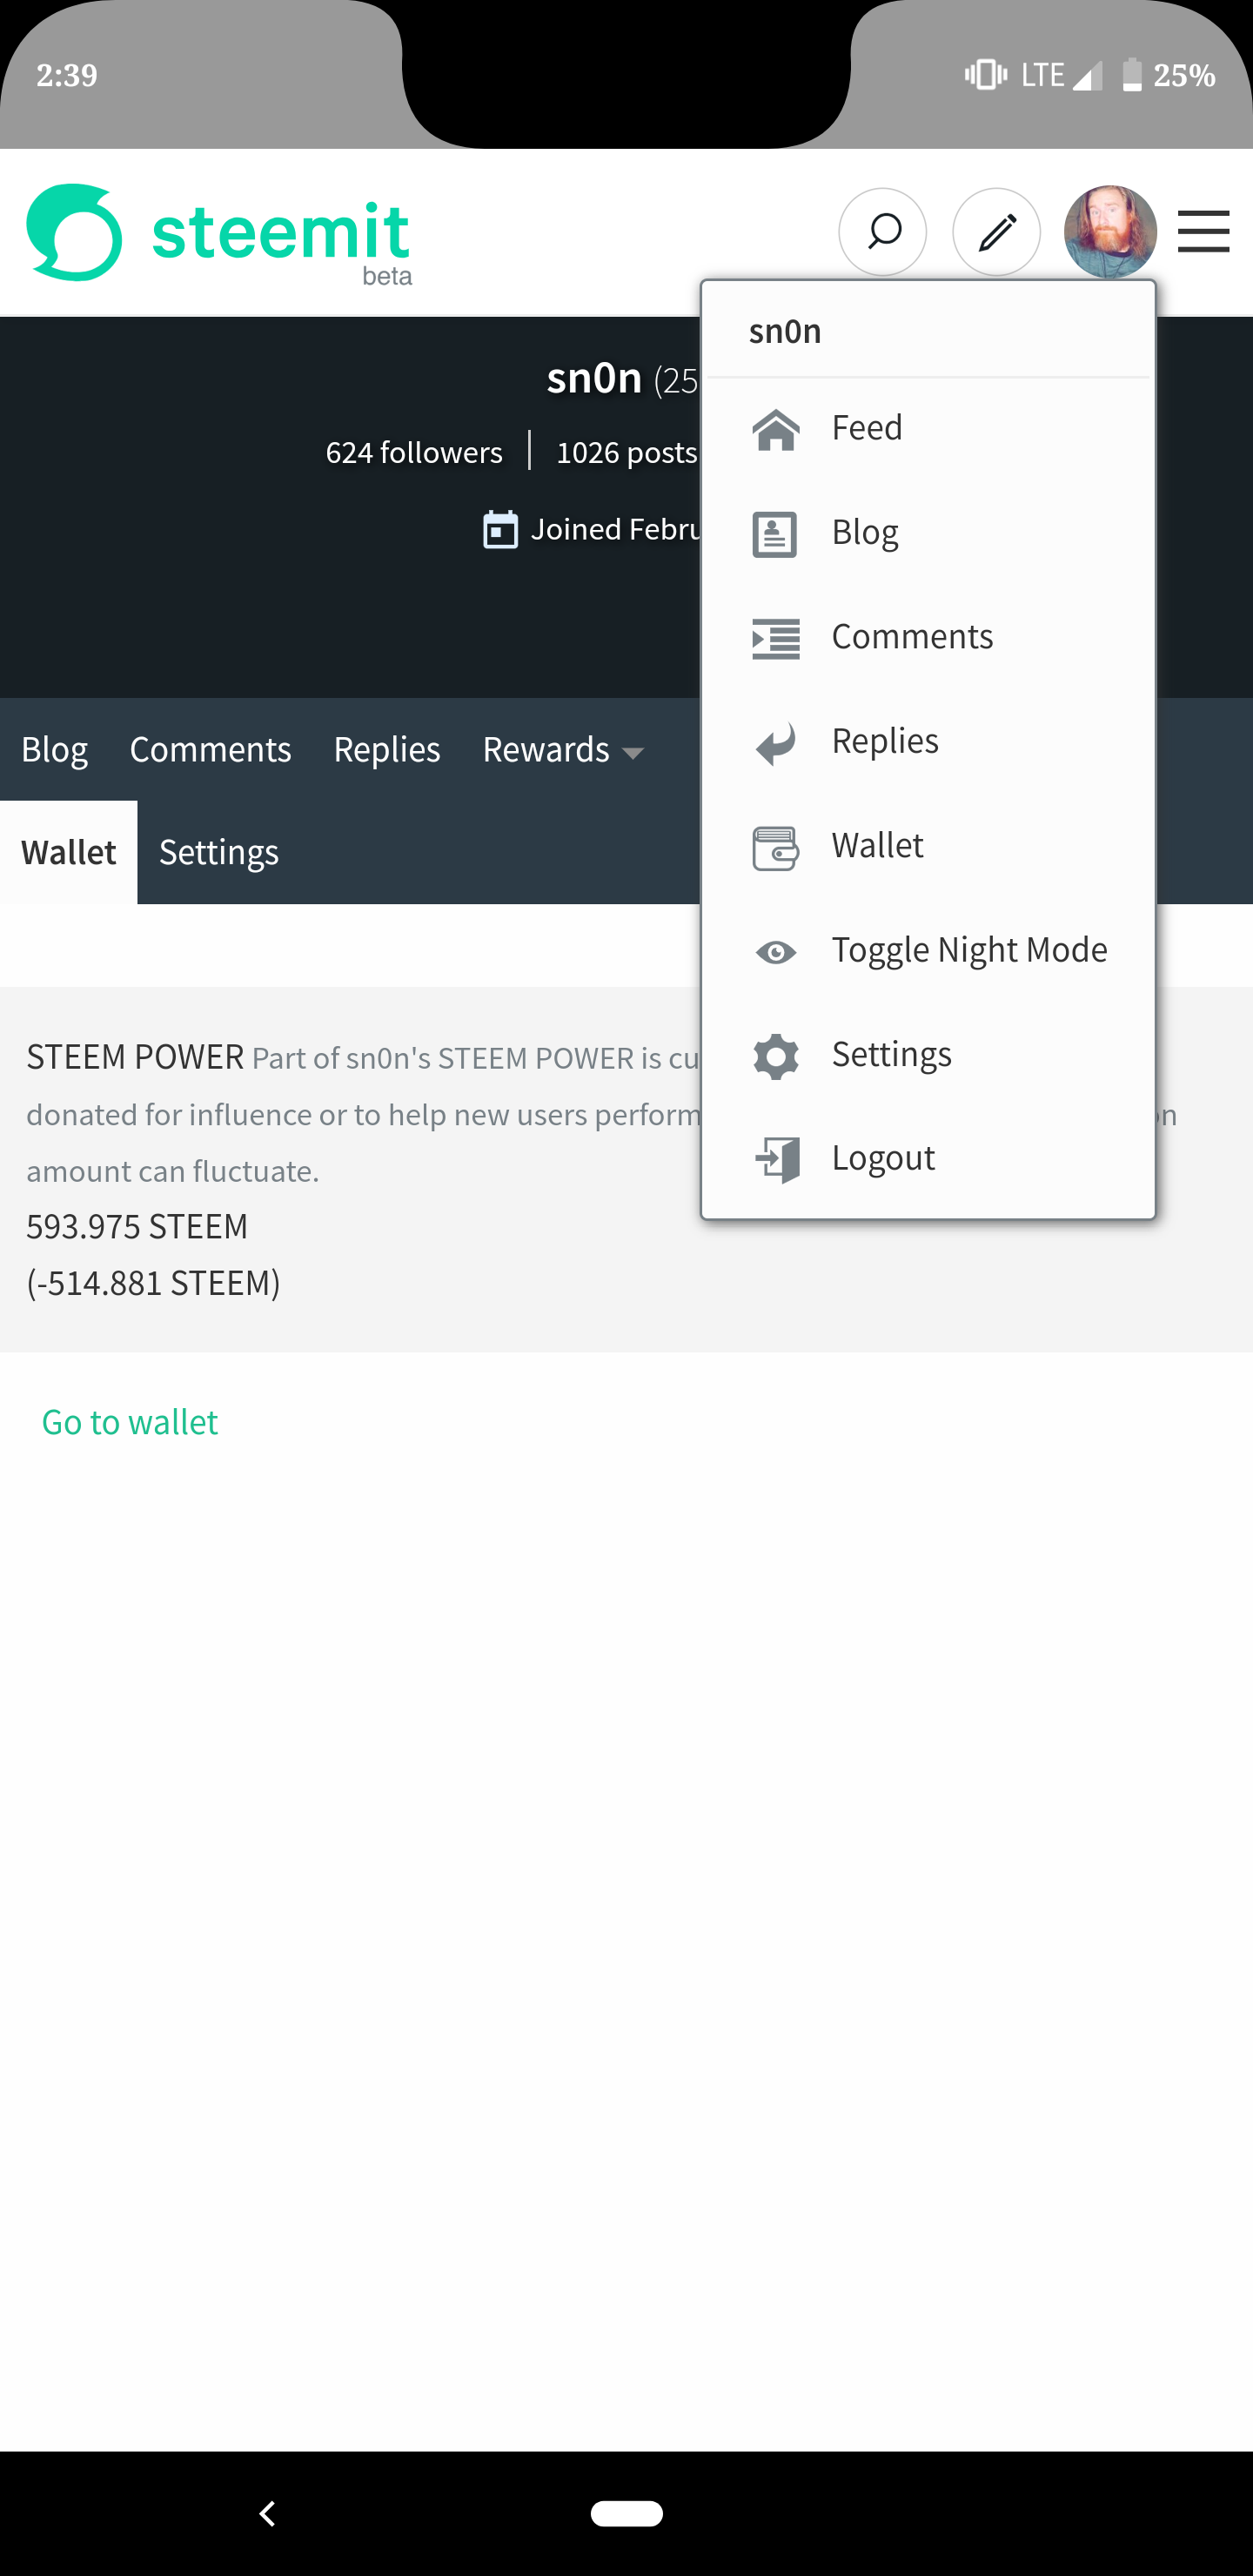
Task: Click the Go to wallet link
Action: (x=130, y=1422)
